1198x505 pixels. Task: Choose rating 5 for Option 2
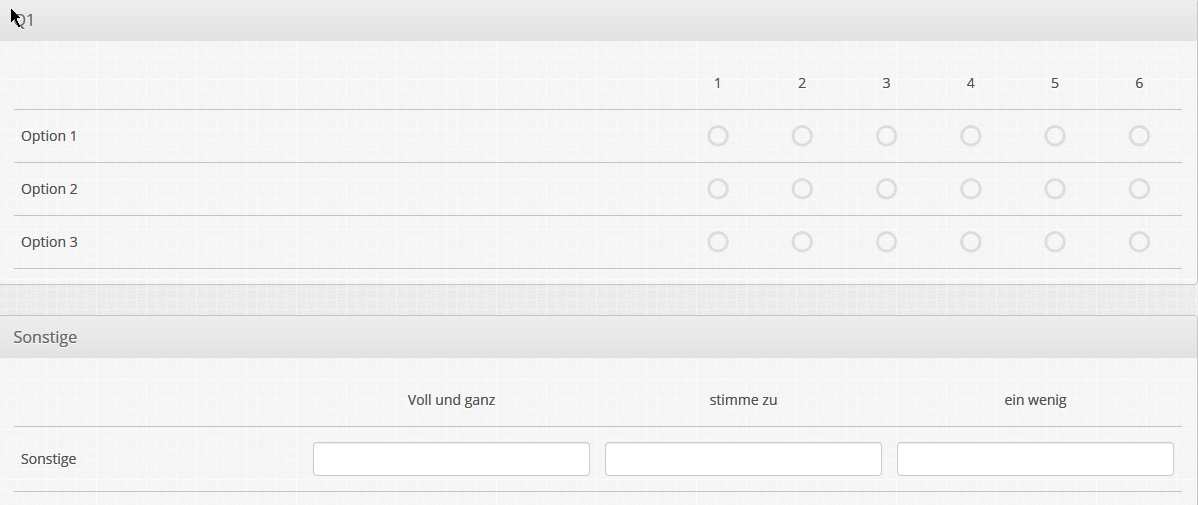[1055, 189]
